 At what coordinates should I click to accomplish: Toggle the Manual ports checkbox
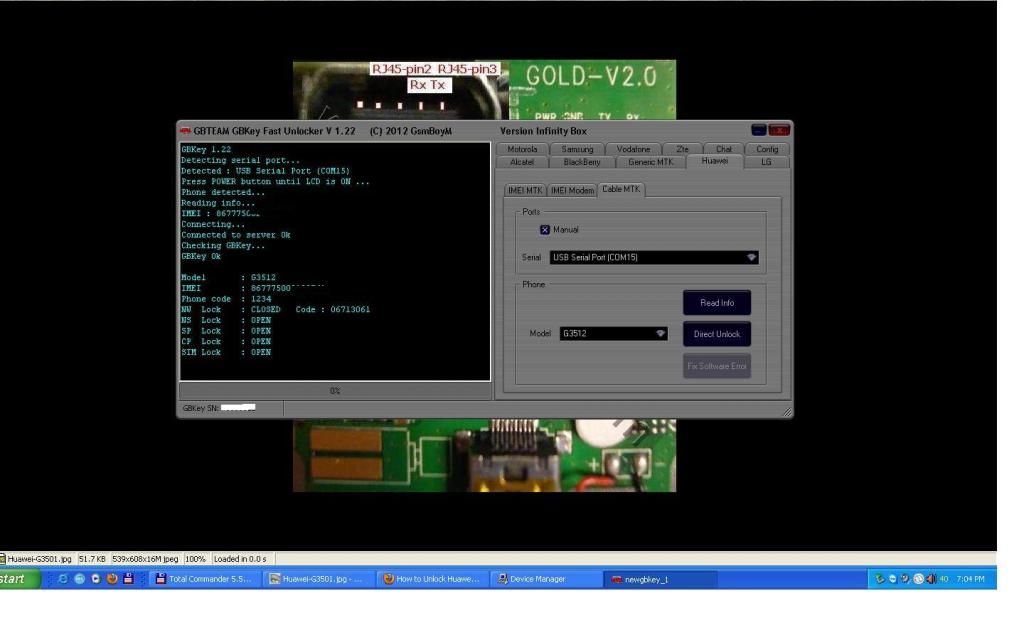[x=545, y=230]
